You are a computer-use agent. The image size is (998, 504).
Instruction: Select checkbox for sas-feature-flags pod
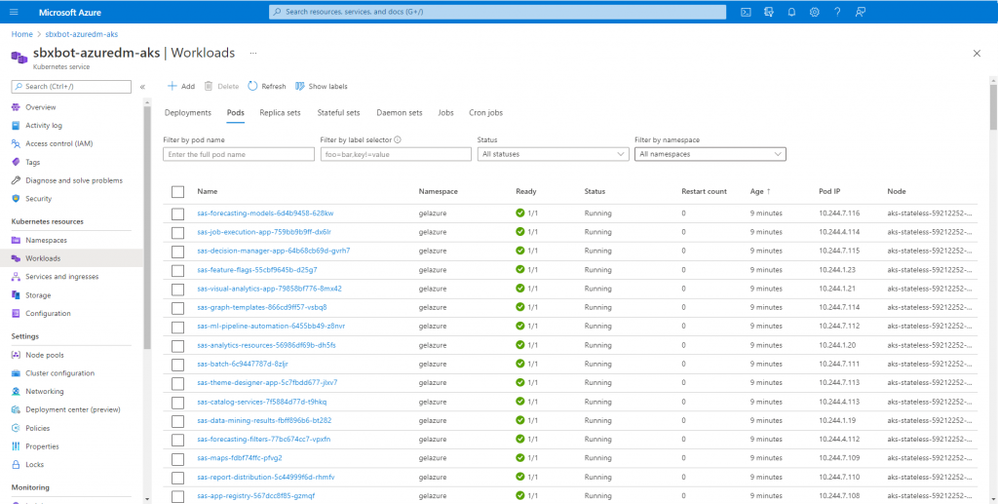tap(178, 270)
